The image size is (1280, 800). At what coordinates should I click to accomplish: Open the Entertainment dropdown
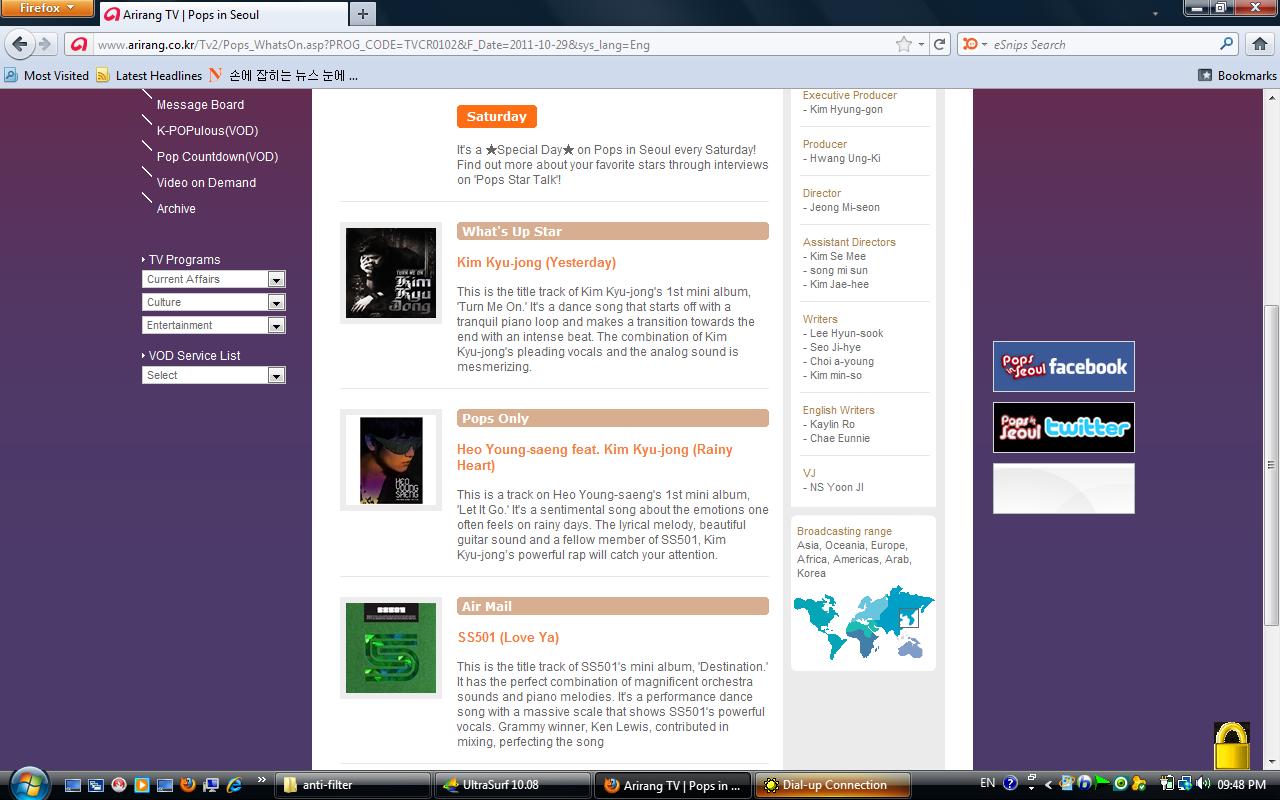(214, 325)
